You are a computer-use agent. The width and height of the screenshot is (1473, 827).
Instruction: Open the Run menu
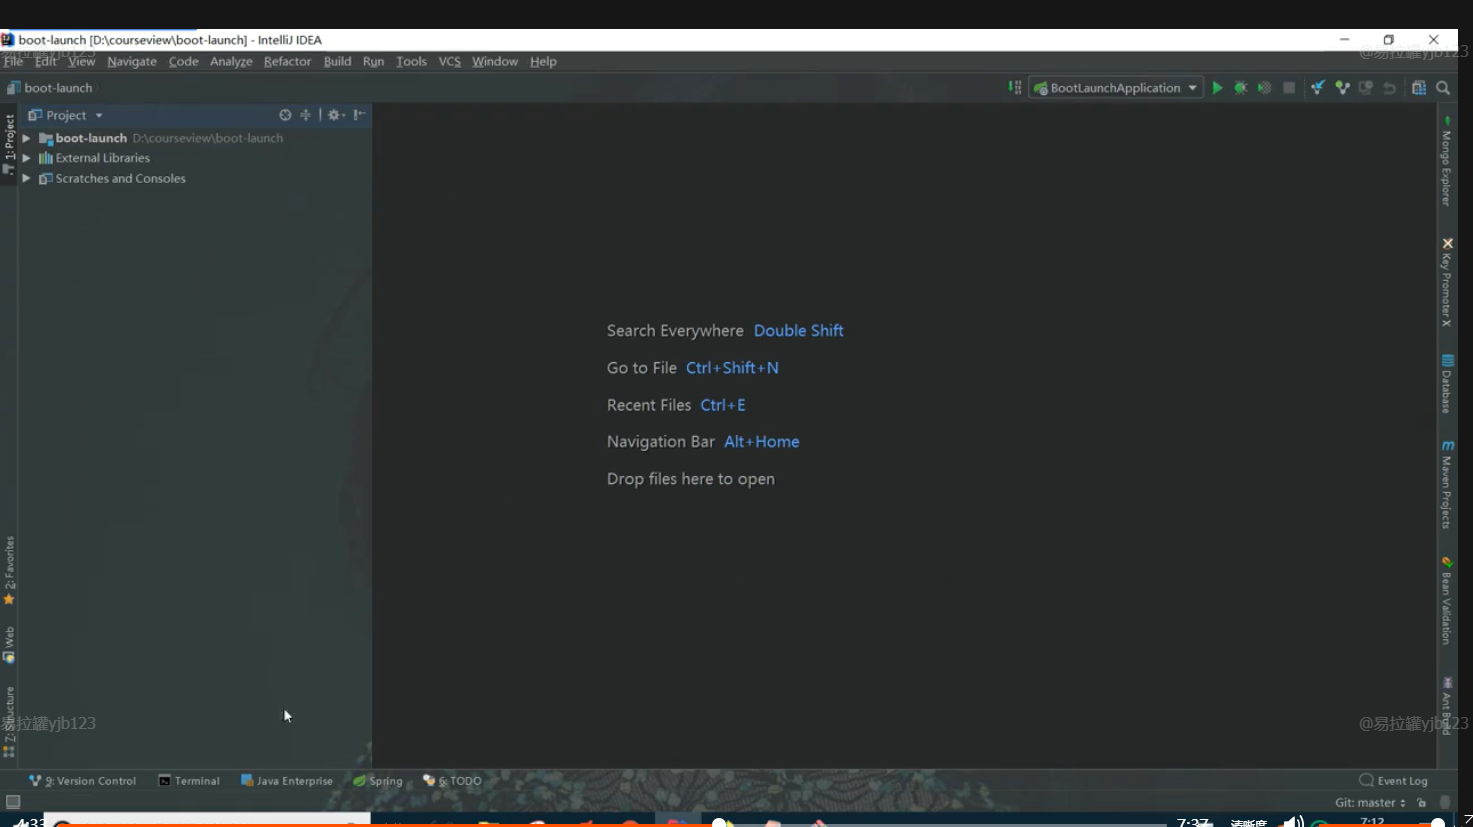click(x=373, y=61)
